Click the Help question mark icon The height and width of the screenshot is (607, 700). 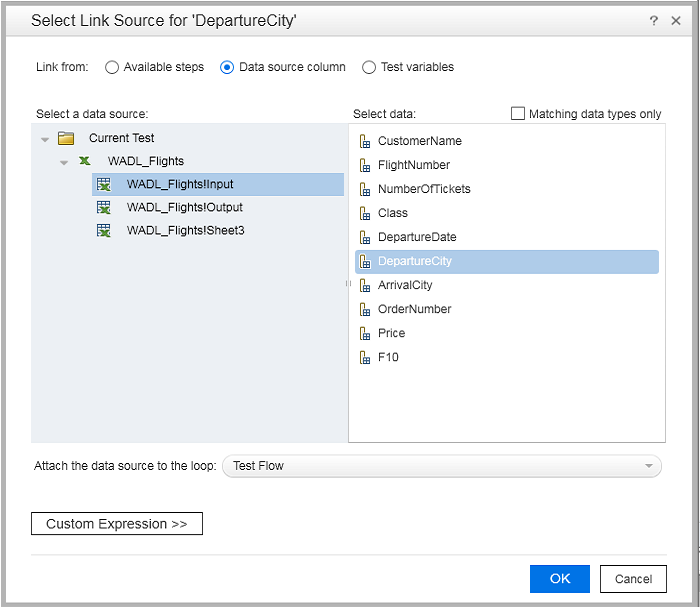click(x=653, y=20)
